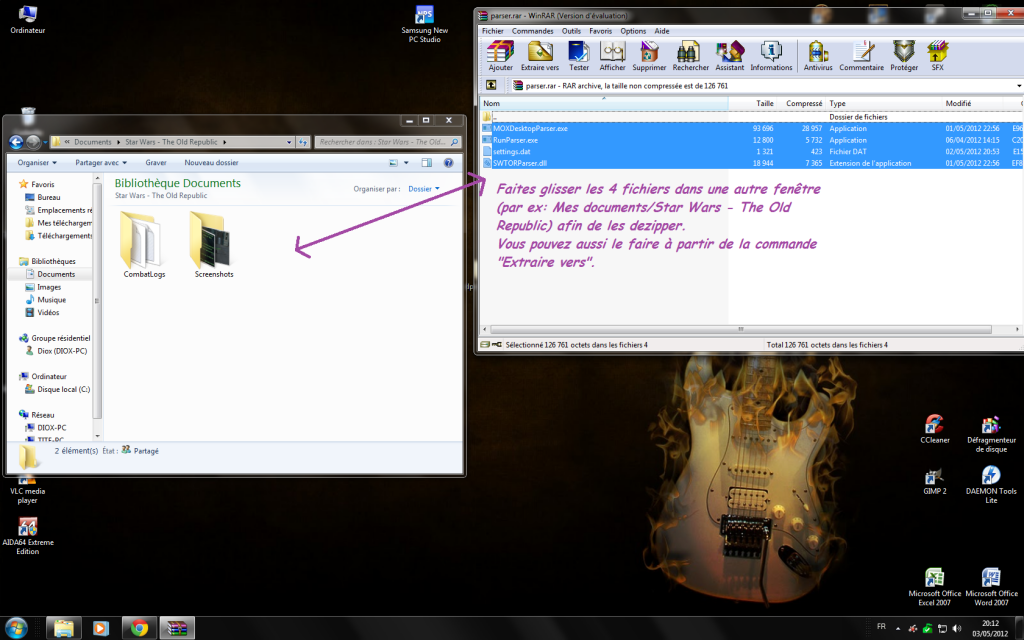Screen dimensions: 1024x640
Task: Select the DAEMON Tools Lite desktop icon
Action: (x=991, y=485)
